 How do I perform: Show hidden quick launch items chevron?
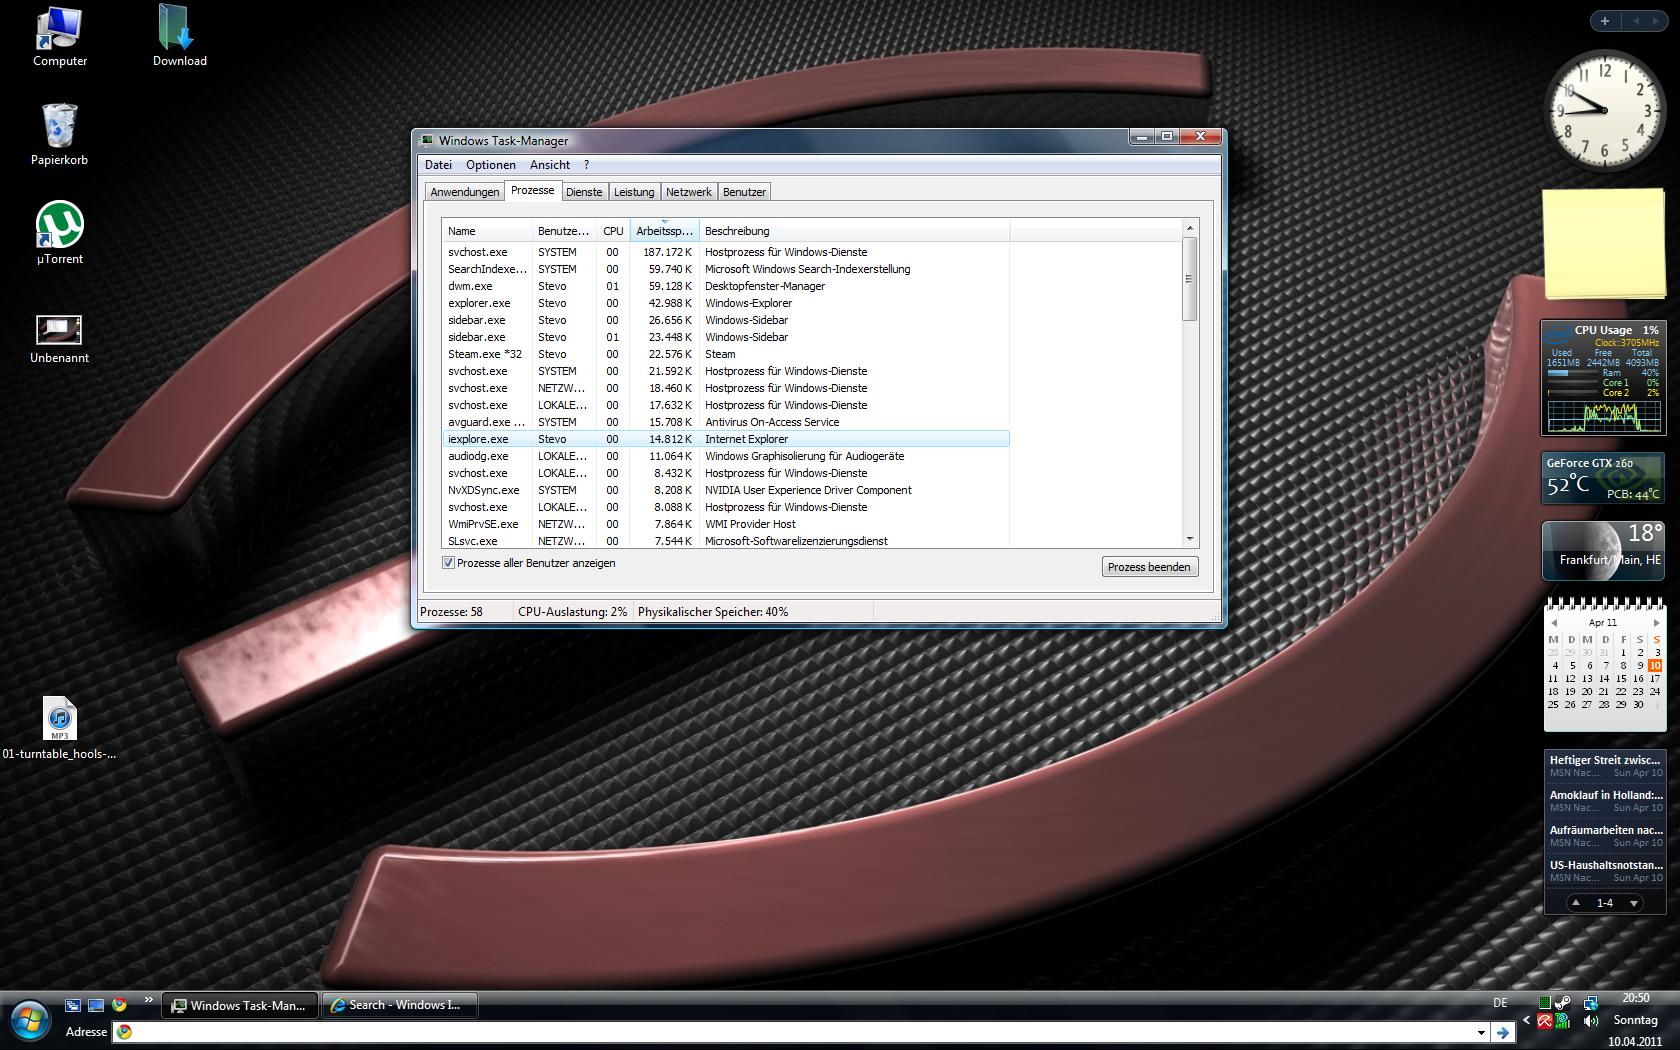pos(149,999)
